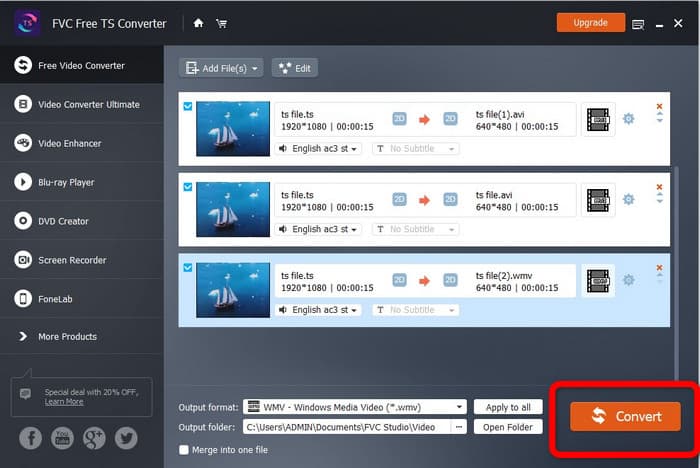This screenshot has height=468, width=700.
Task: Click the home icon in title bar
Action: click(x=198, y=23)
